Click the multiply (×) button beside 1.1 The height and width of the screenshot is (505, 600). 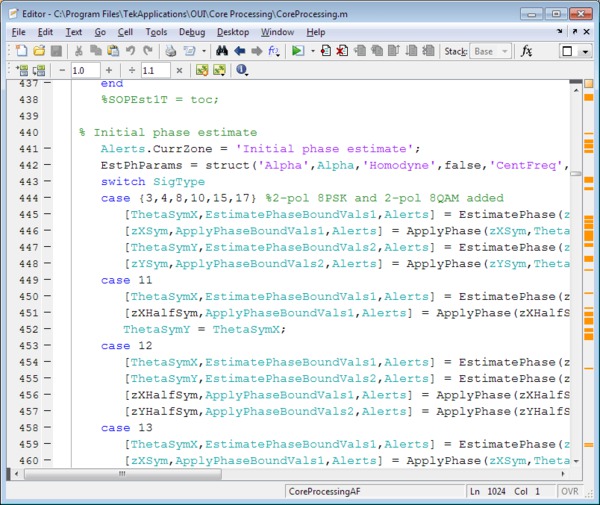[x=179, y=71]
